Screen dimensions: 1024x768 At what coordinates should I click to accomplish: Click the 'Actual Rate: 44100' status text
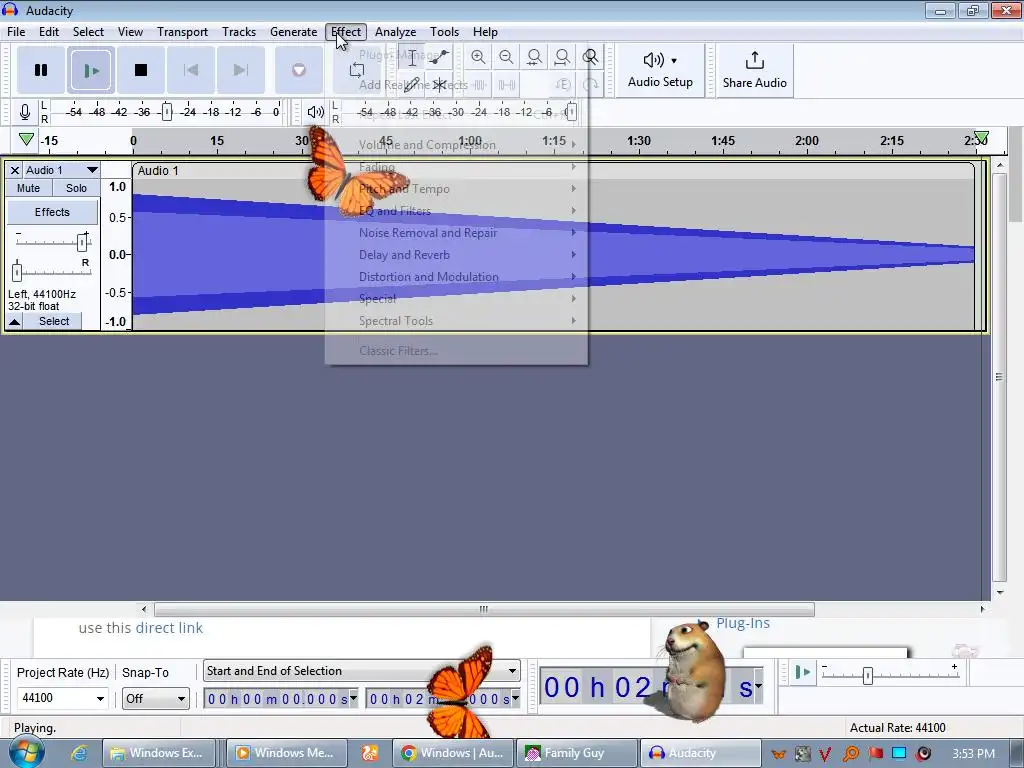tap(897, 728)
